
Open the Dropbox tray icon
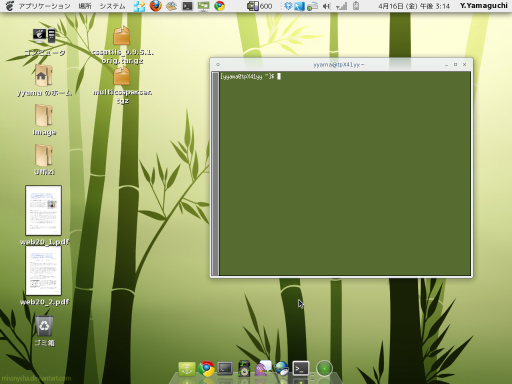(288, 6)
